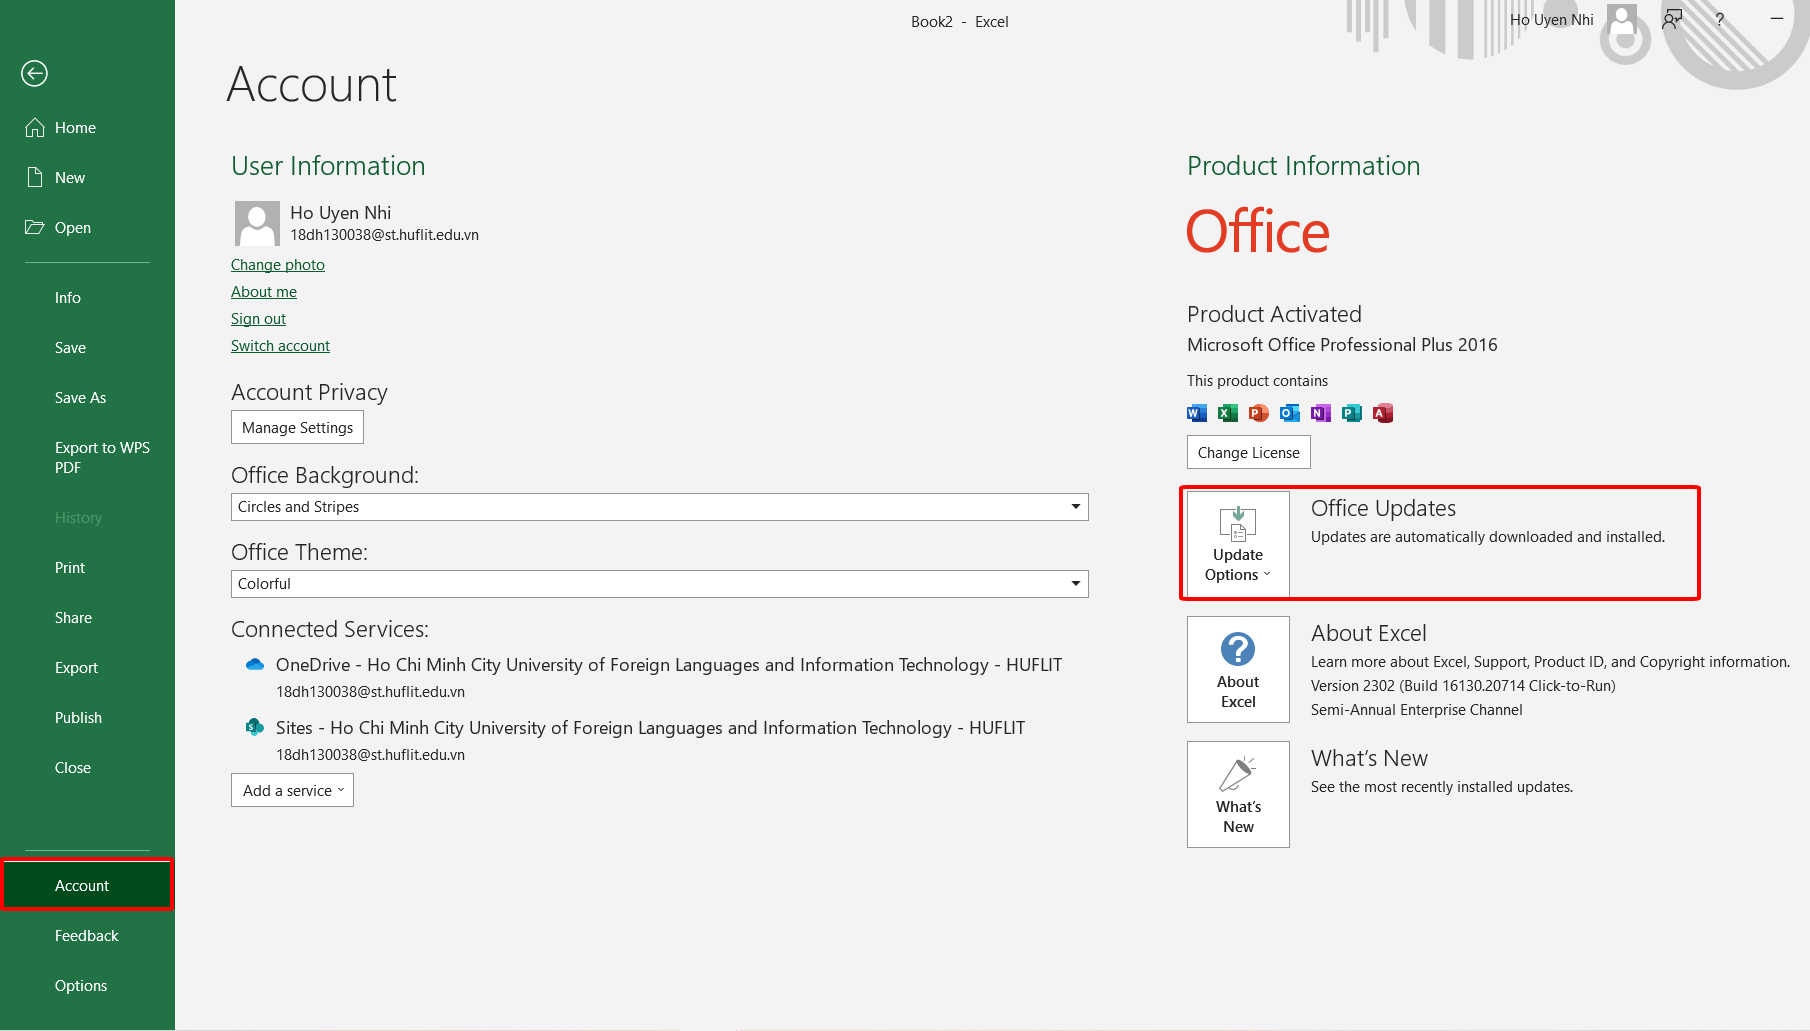Click the PowerPoint icon under This product contains
This screenshot has height=1031, width=1810.
point(1258,412)
